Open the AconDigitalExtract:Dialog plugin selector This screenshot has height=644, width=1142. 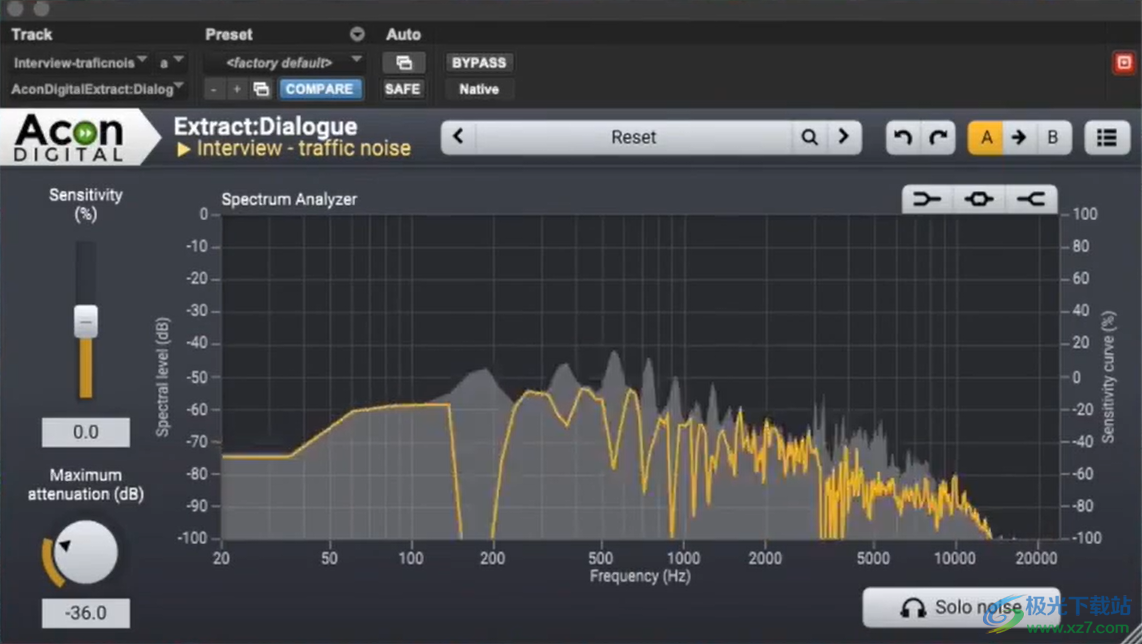pos(97,89)
